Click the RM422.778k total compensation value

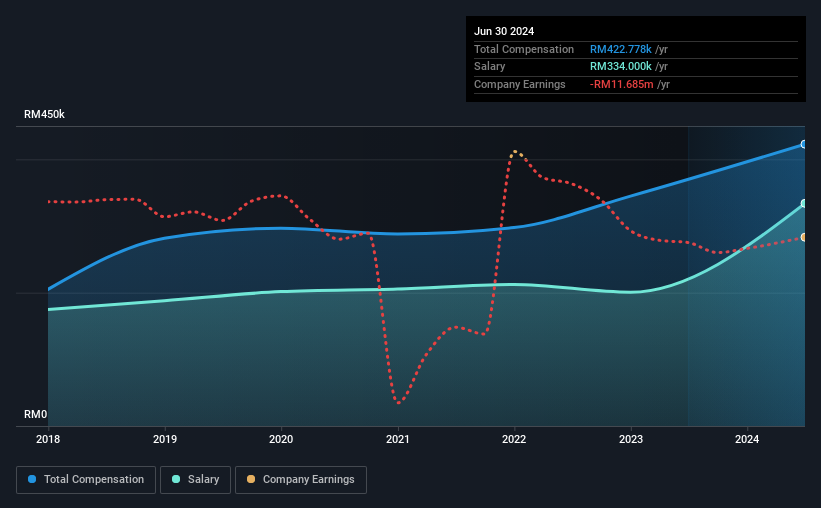620,49
